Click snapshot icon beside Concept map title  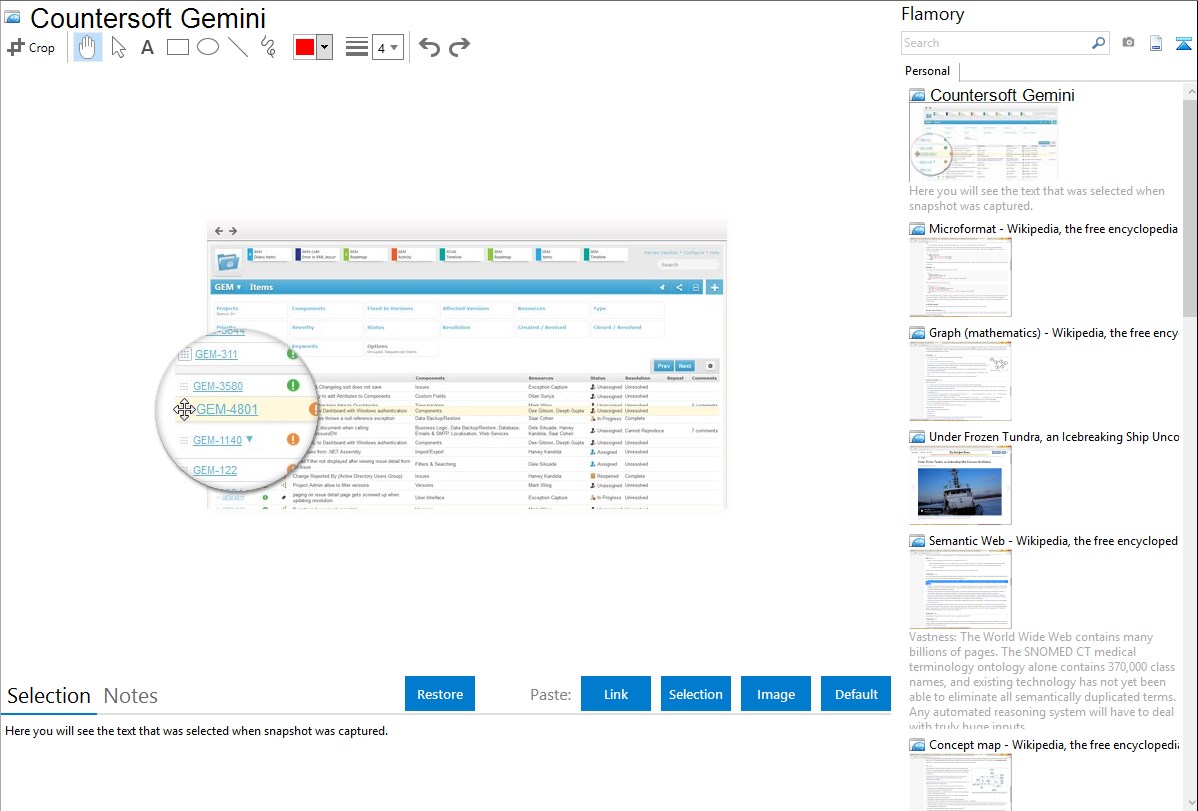click(917, 744)
